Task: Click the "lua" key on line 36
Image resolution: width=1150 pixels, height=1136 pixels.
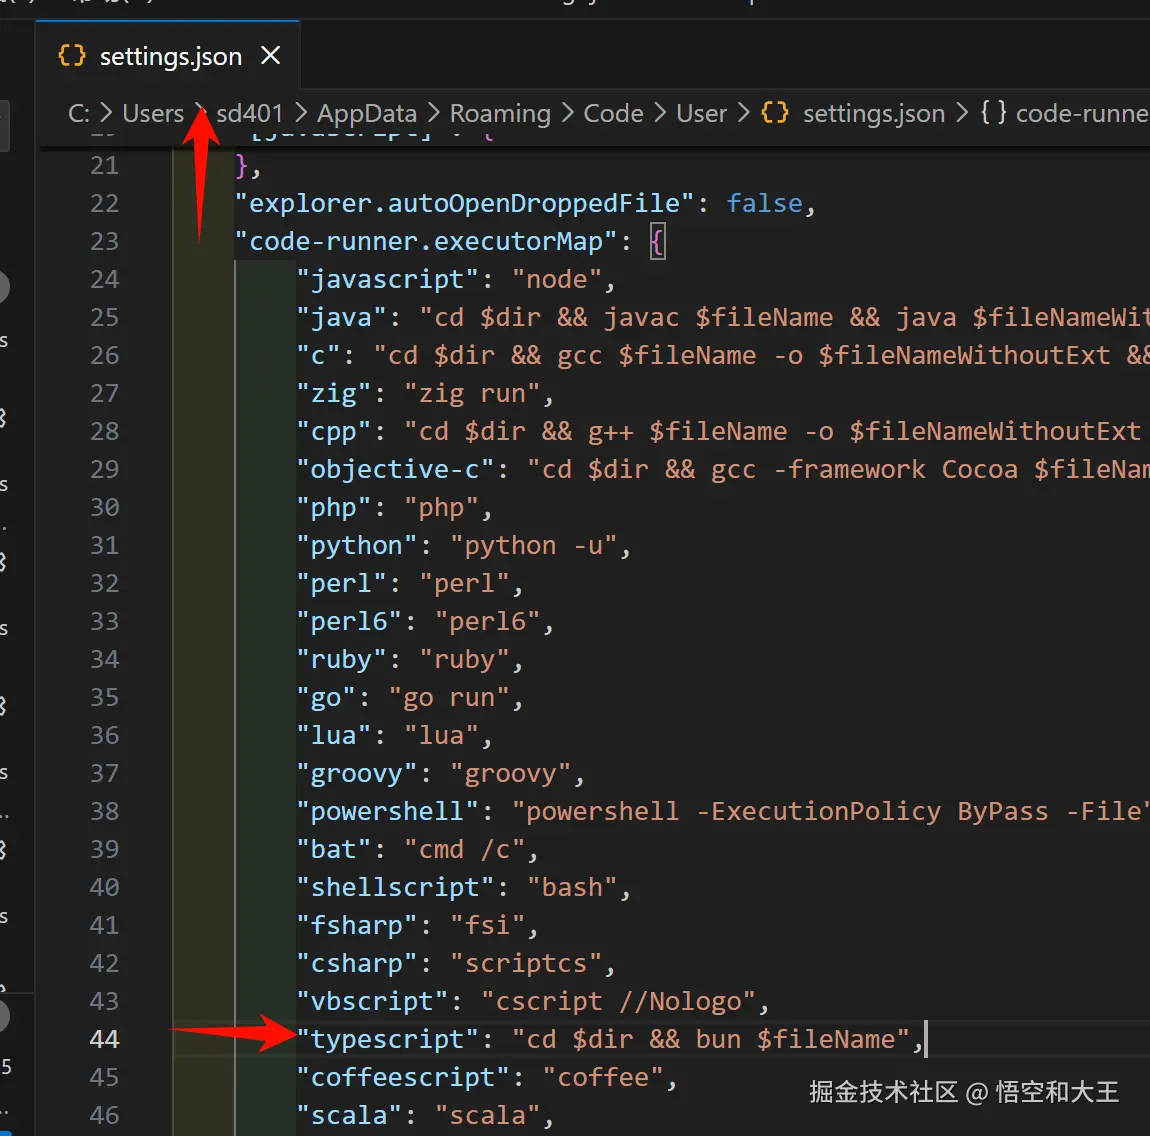Action: 334,736
